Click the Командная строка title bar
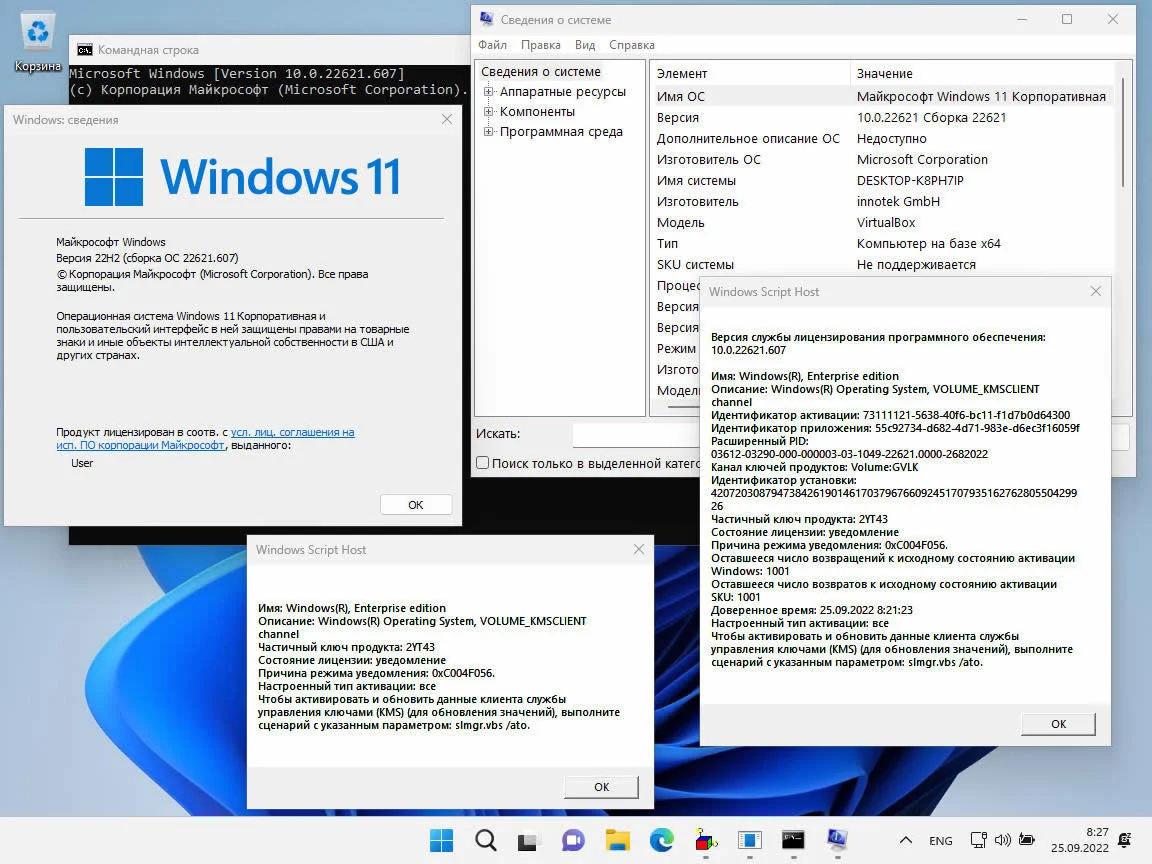This screenshot has width=1152, height=864. point(270,49)
